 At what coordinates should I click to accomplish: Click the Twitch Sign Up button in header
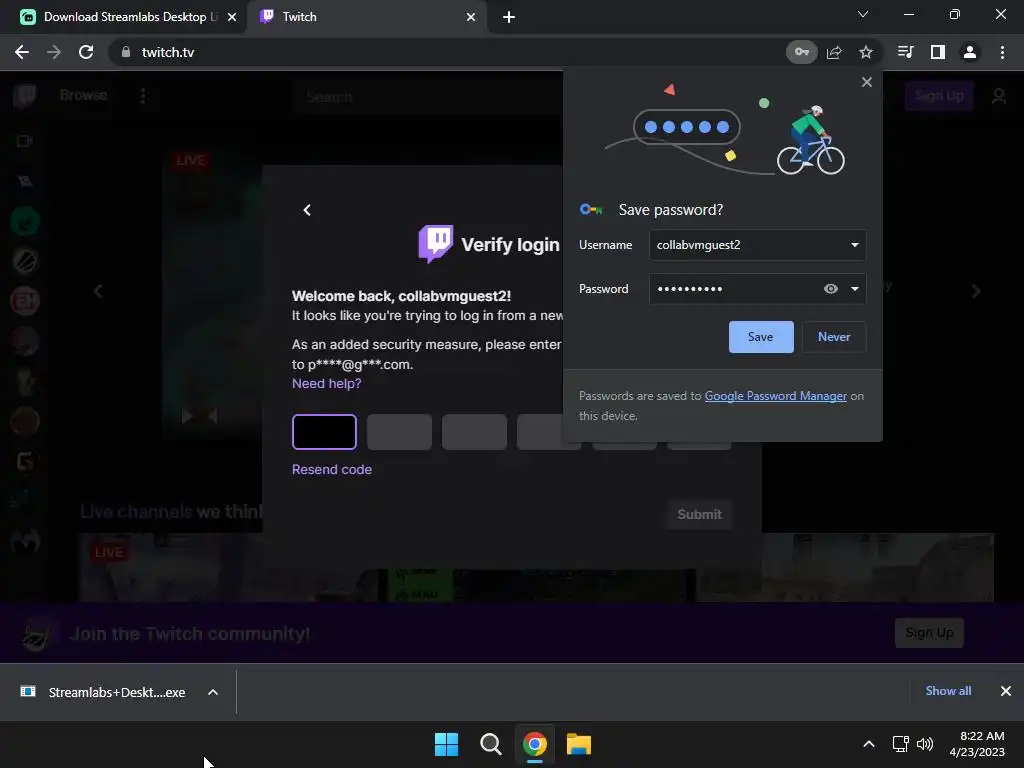click(x=939, y=96)
